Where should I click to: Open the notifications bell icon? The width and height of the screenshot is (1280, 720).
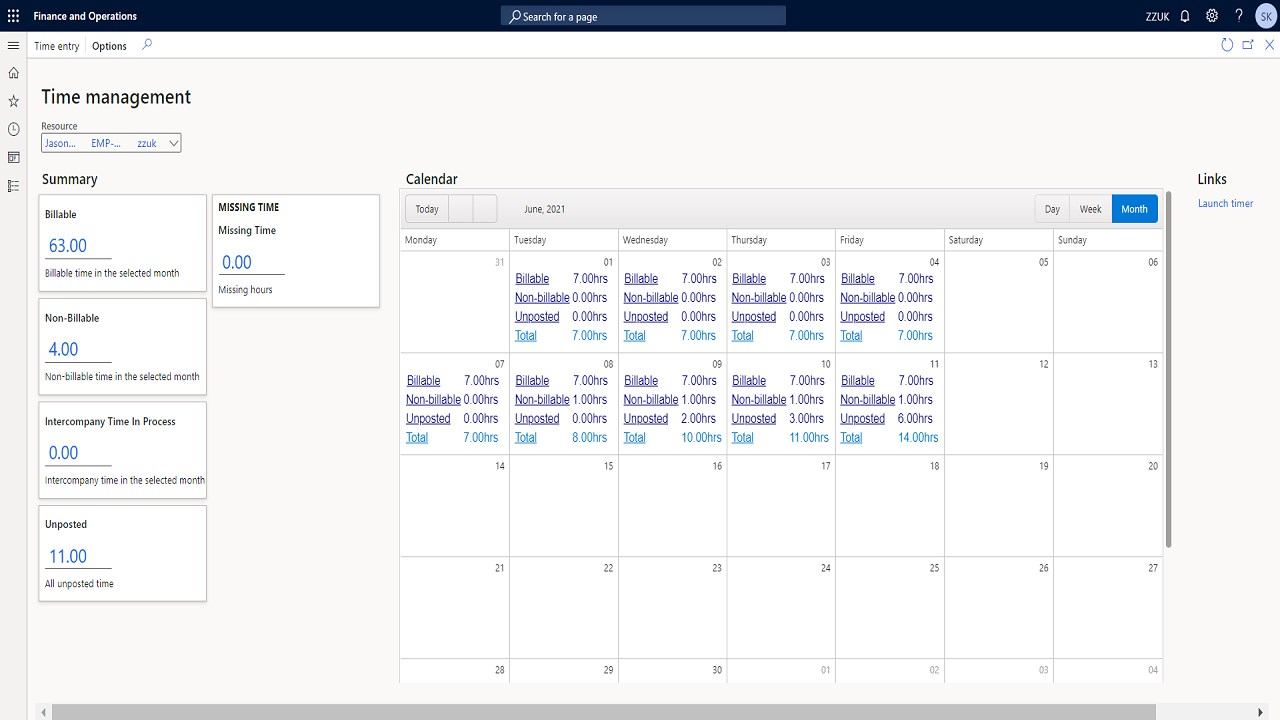point(1185,16)
